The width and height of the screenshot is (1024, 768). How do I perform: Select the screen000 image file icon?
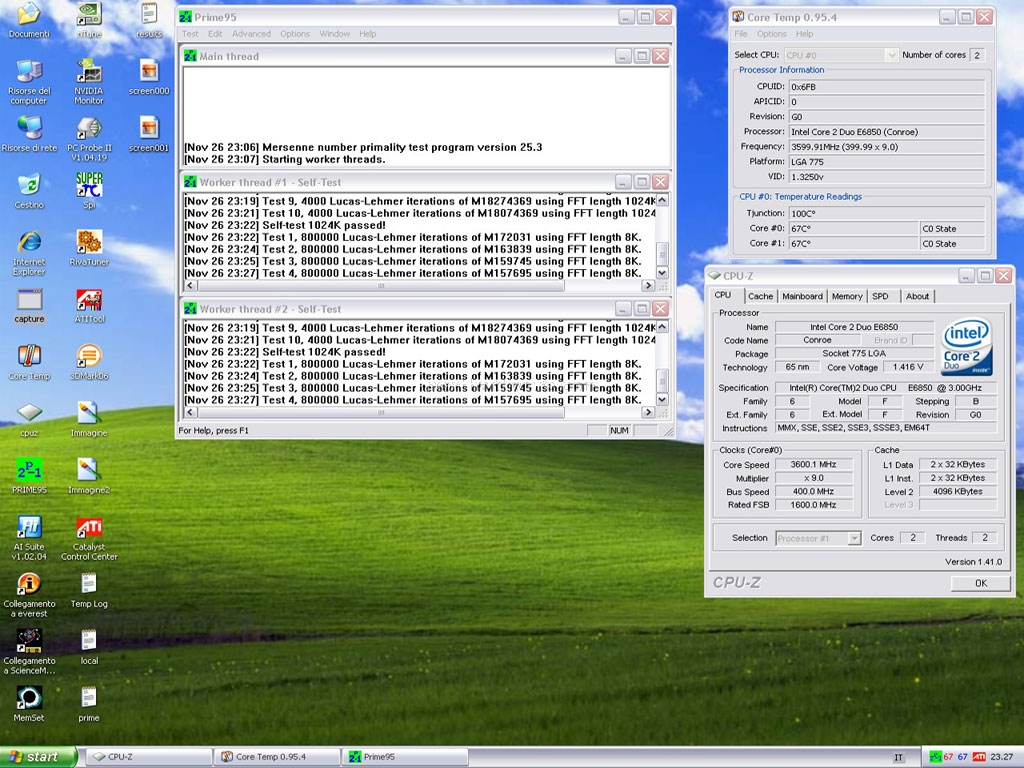pos(149,78)
